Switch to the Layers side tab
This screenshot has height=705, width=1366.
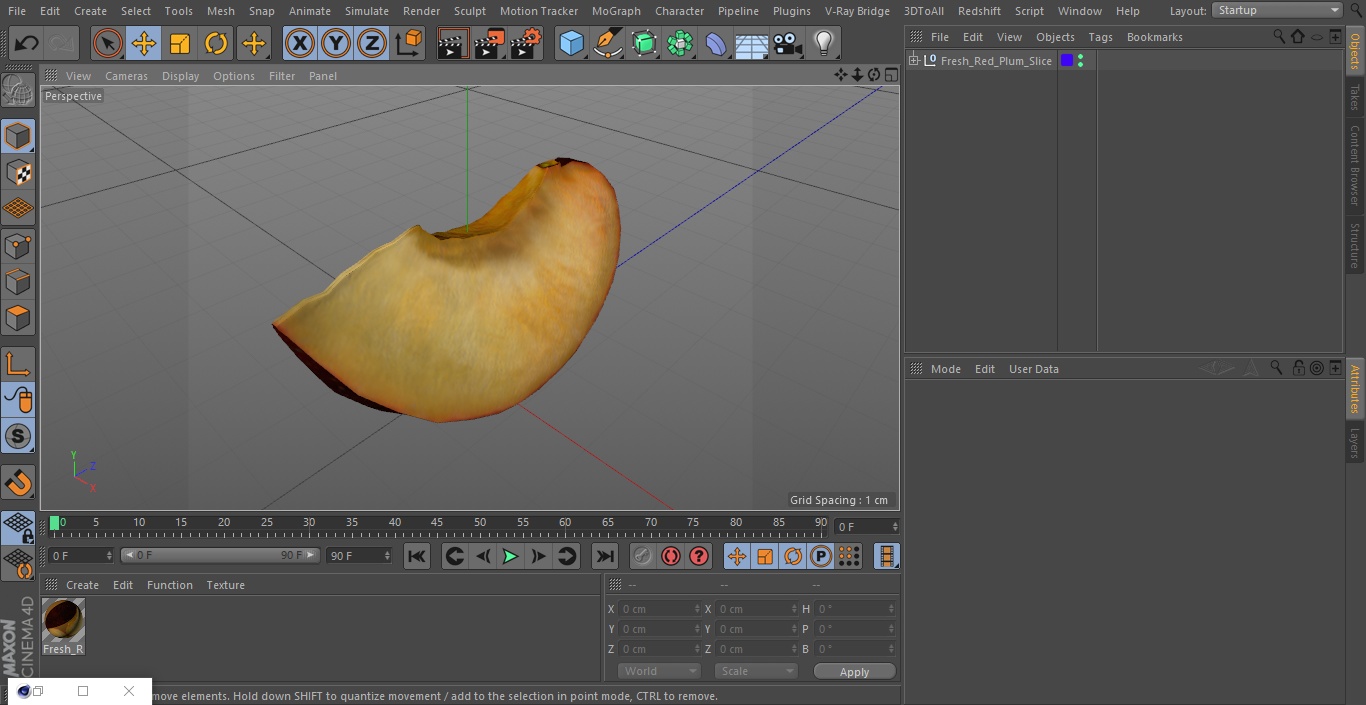point(1355,443)
